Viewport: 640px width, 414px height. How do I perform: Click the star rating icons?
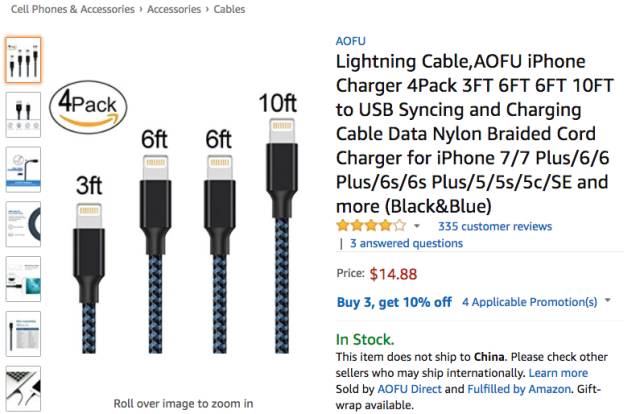(371, 226)
